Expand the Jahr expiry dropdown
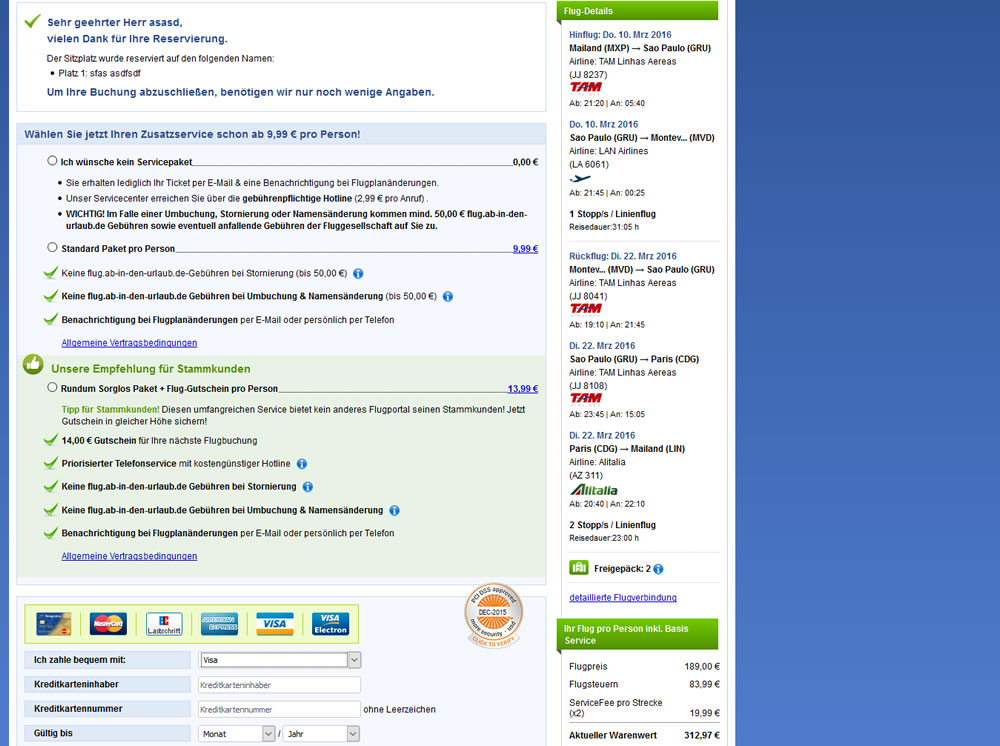The image size is (1000, 746). 321,734
